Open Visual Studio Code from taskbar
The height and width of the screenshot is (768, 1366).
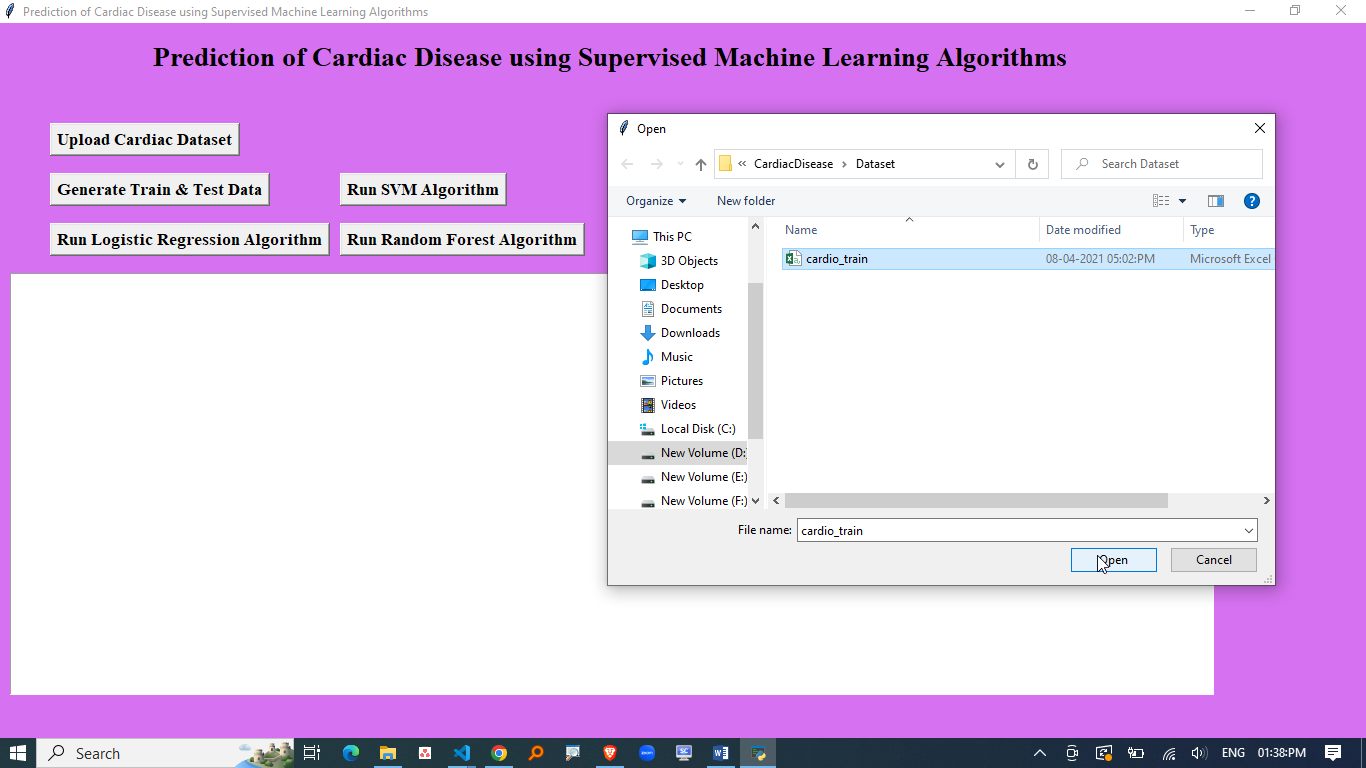click(x=462, y=753)
